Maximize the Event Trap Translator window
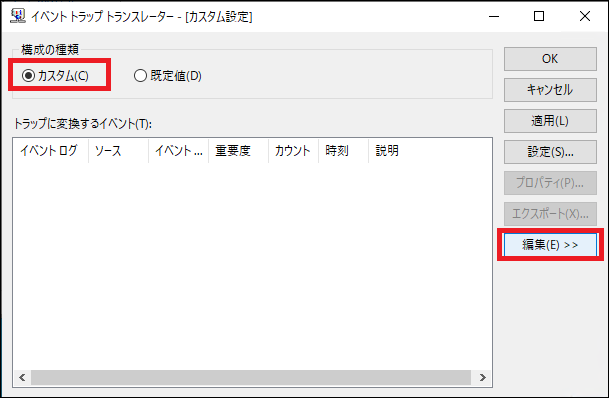The height and width of the screenshot is (398, 609). (x=539, y=16)
